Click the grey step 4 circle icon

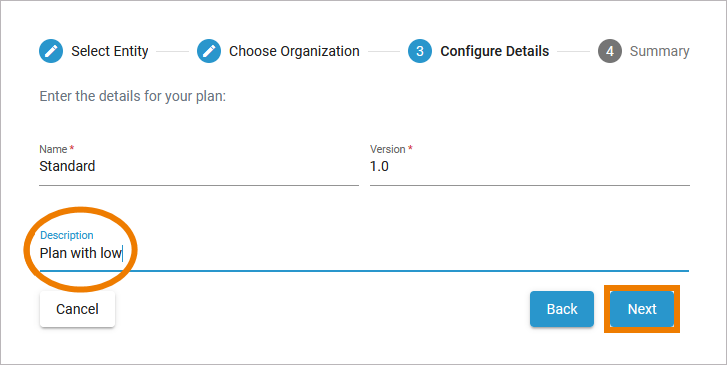(610, 51)
